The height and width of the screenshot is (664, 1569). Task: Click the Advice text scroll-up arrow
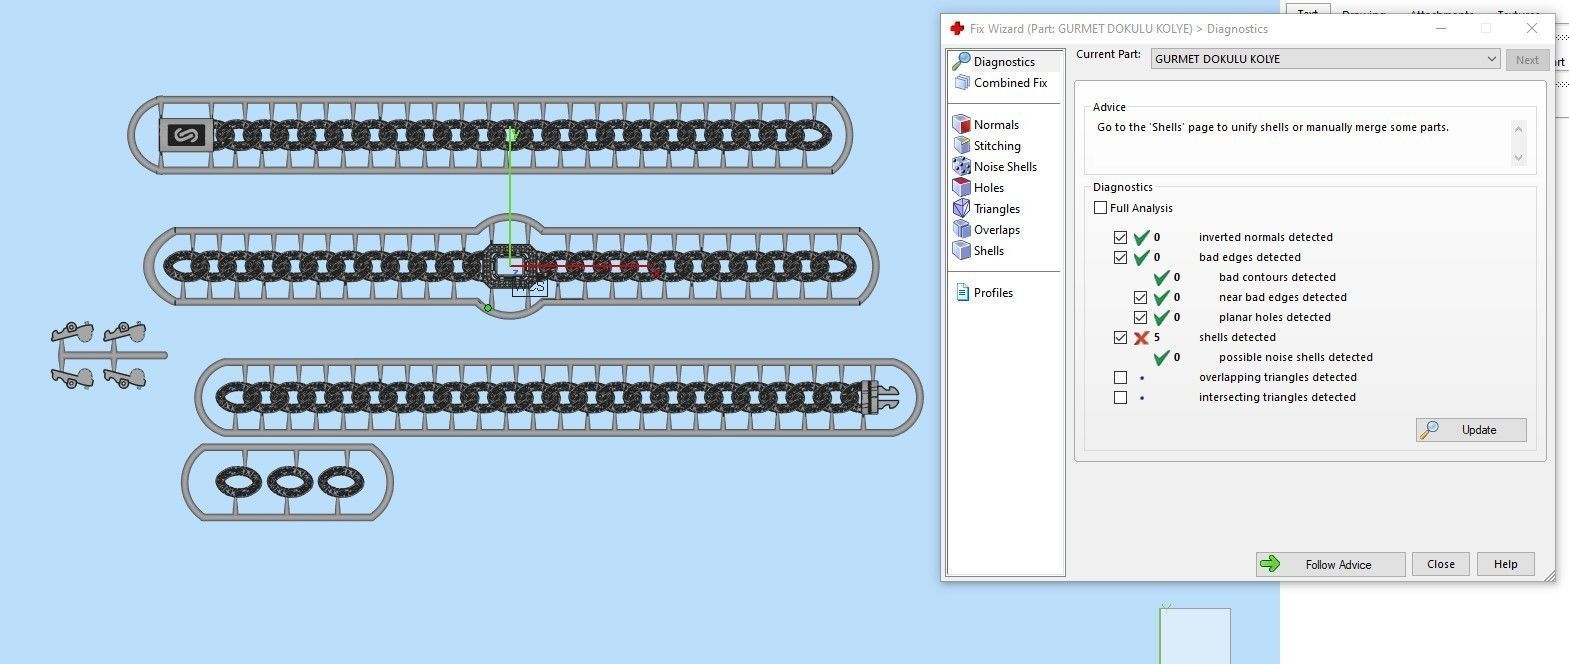click(x=1518, y=128)
